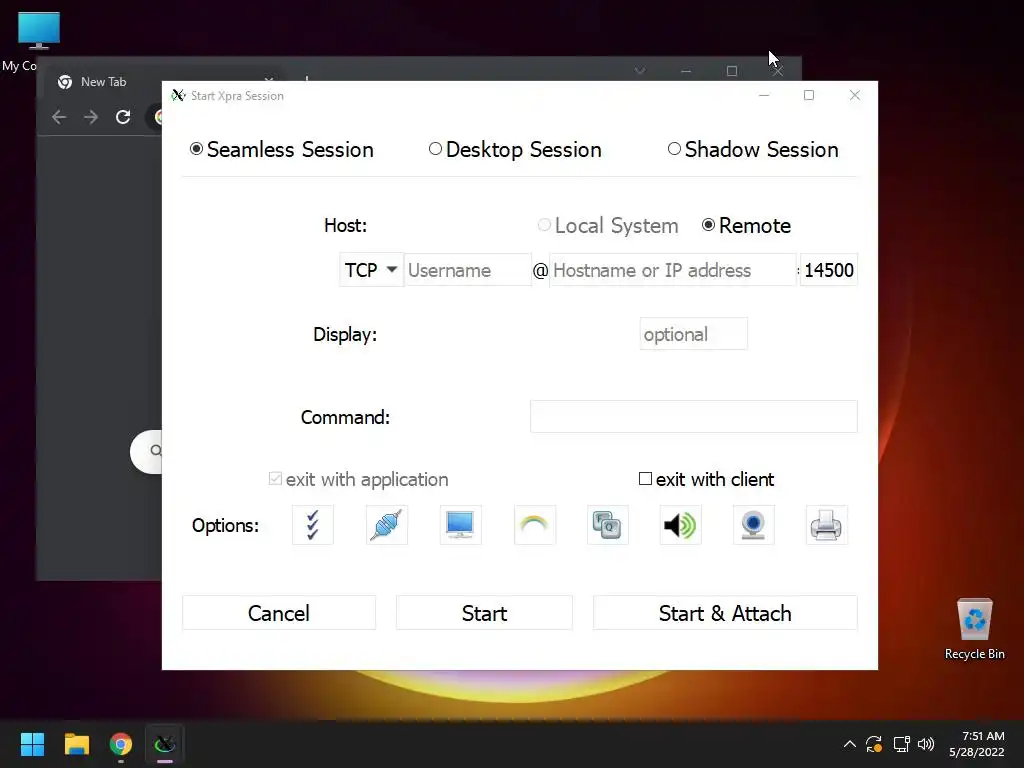Close the Start Xpra Session dialog
This screenshot has height=768, width=1024.
854,95
